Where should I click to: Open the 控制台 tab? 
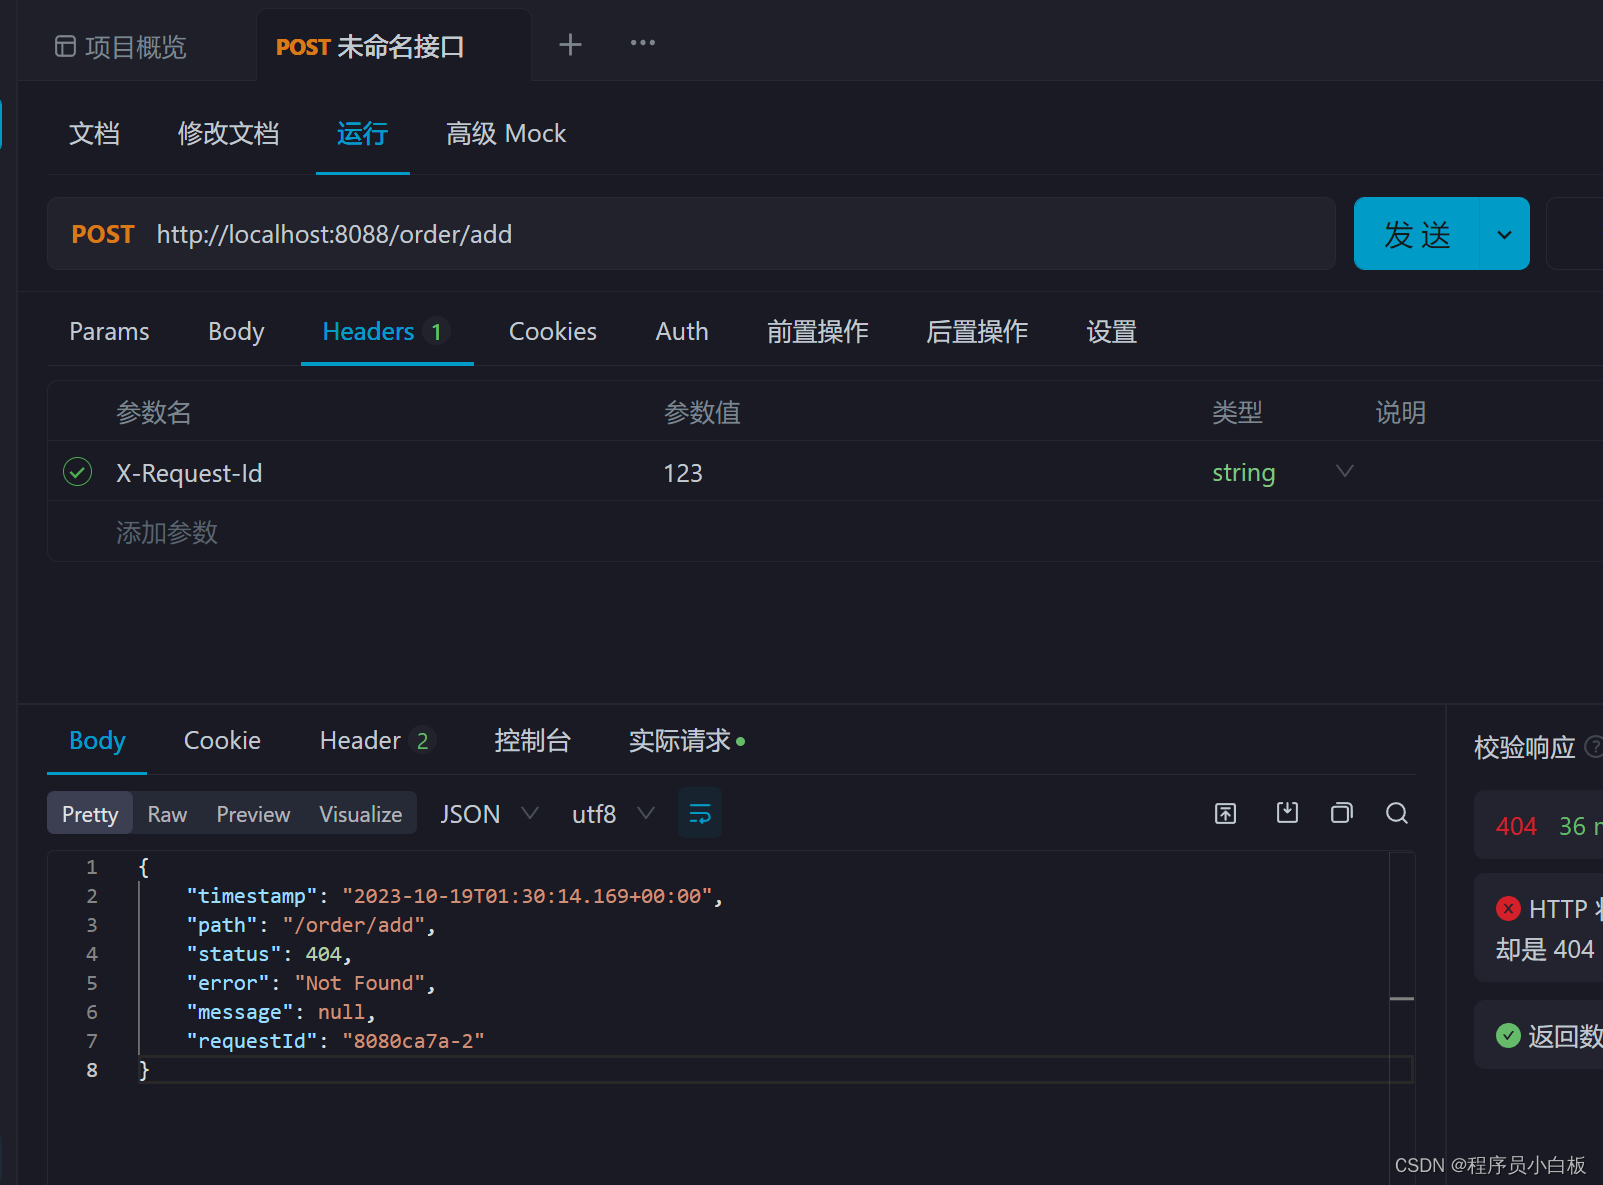532,741
